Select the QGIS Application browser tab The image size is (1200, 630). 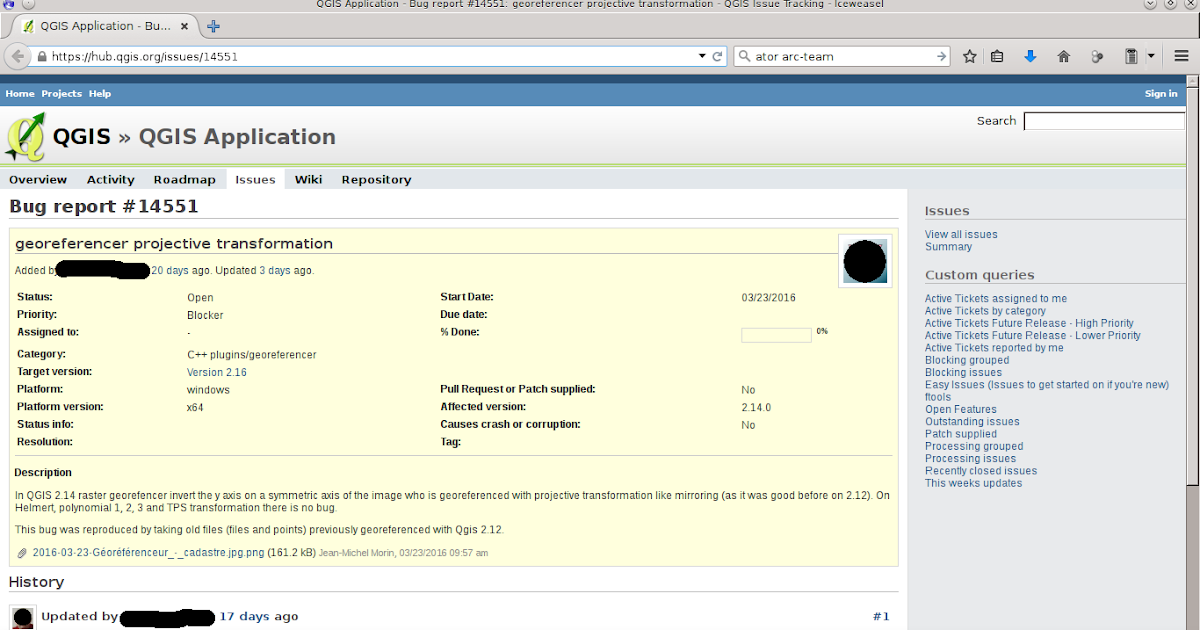click(x=106, y=26)
